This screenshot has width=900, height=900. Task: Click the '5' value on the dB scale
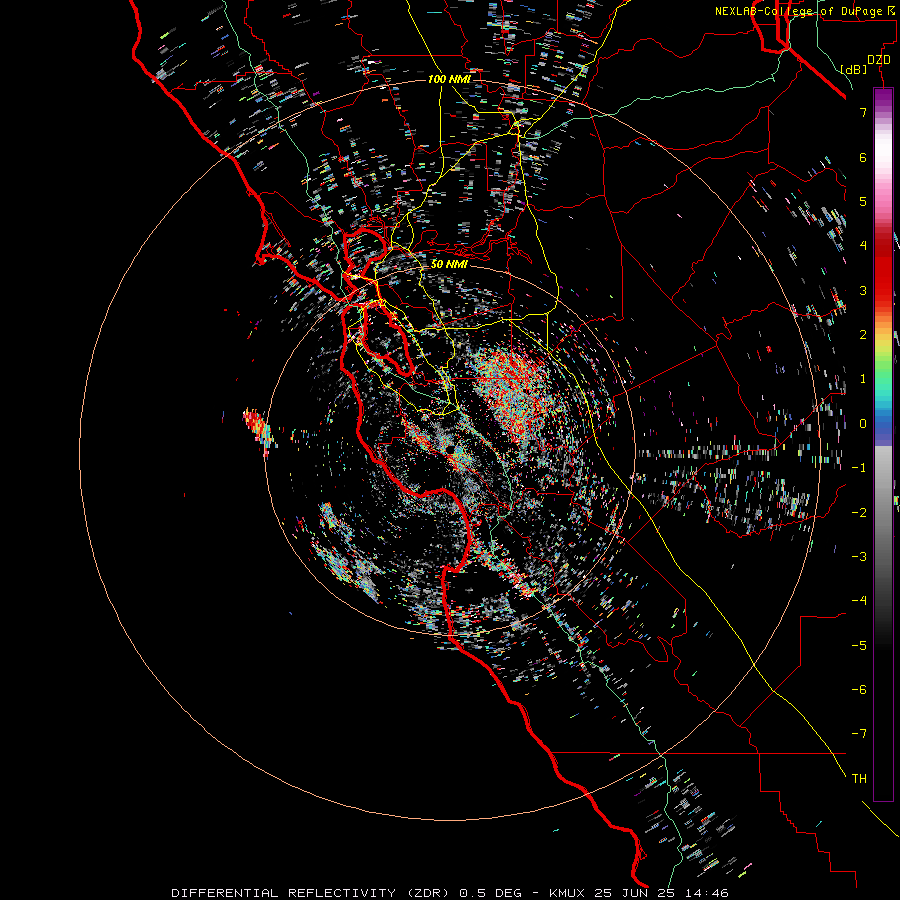coord(863,201)
